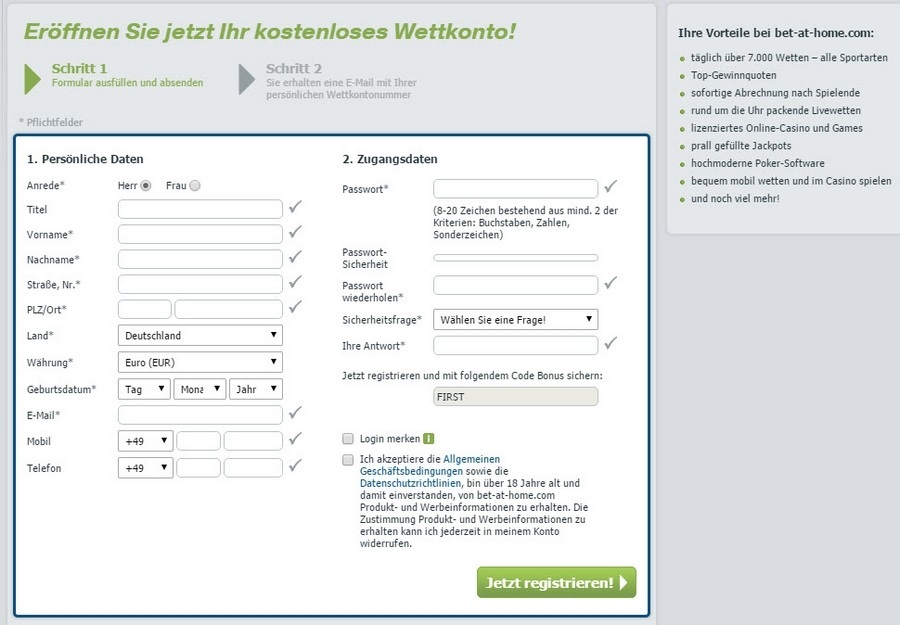The image size is (900, 625).
Task: Click the text "Top-Gewinnquoten"
Action: 734,75
